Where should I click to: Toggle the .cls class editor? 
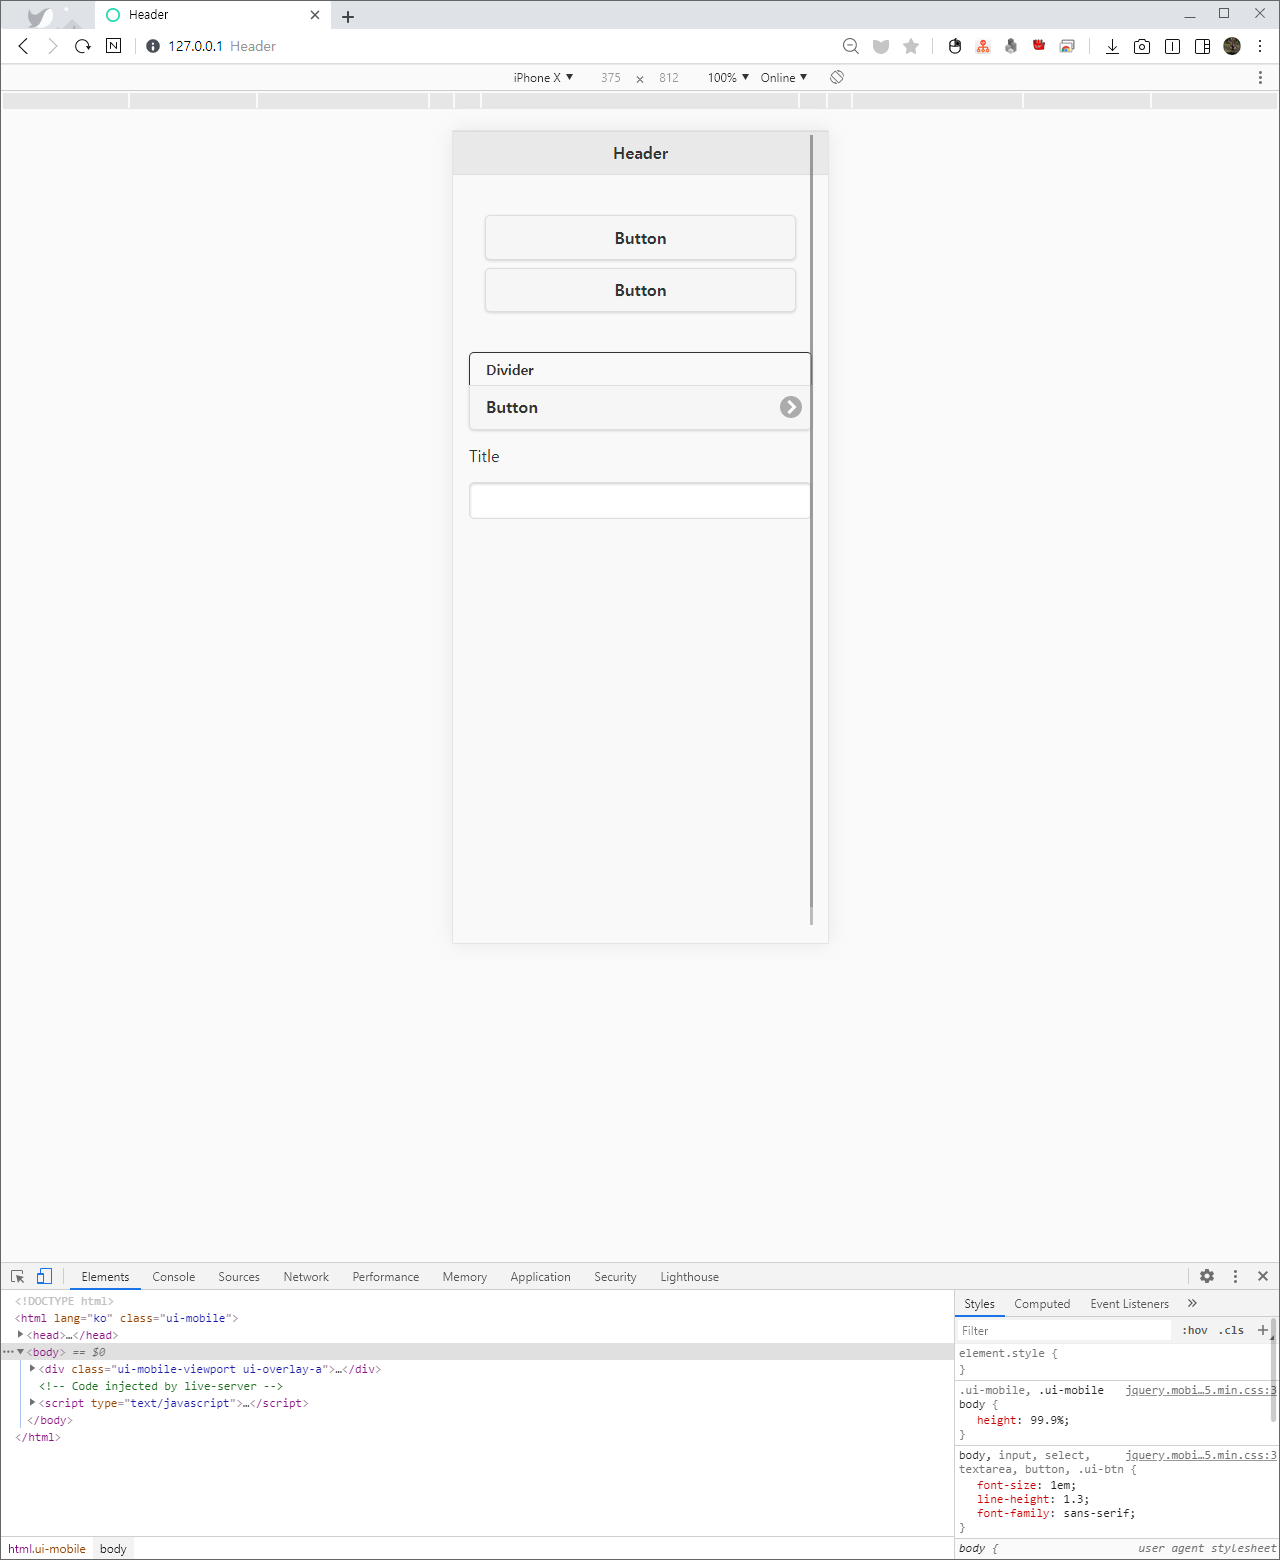[x=1231, y=1330]
